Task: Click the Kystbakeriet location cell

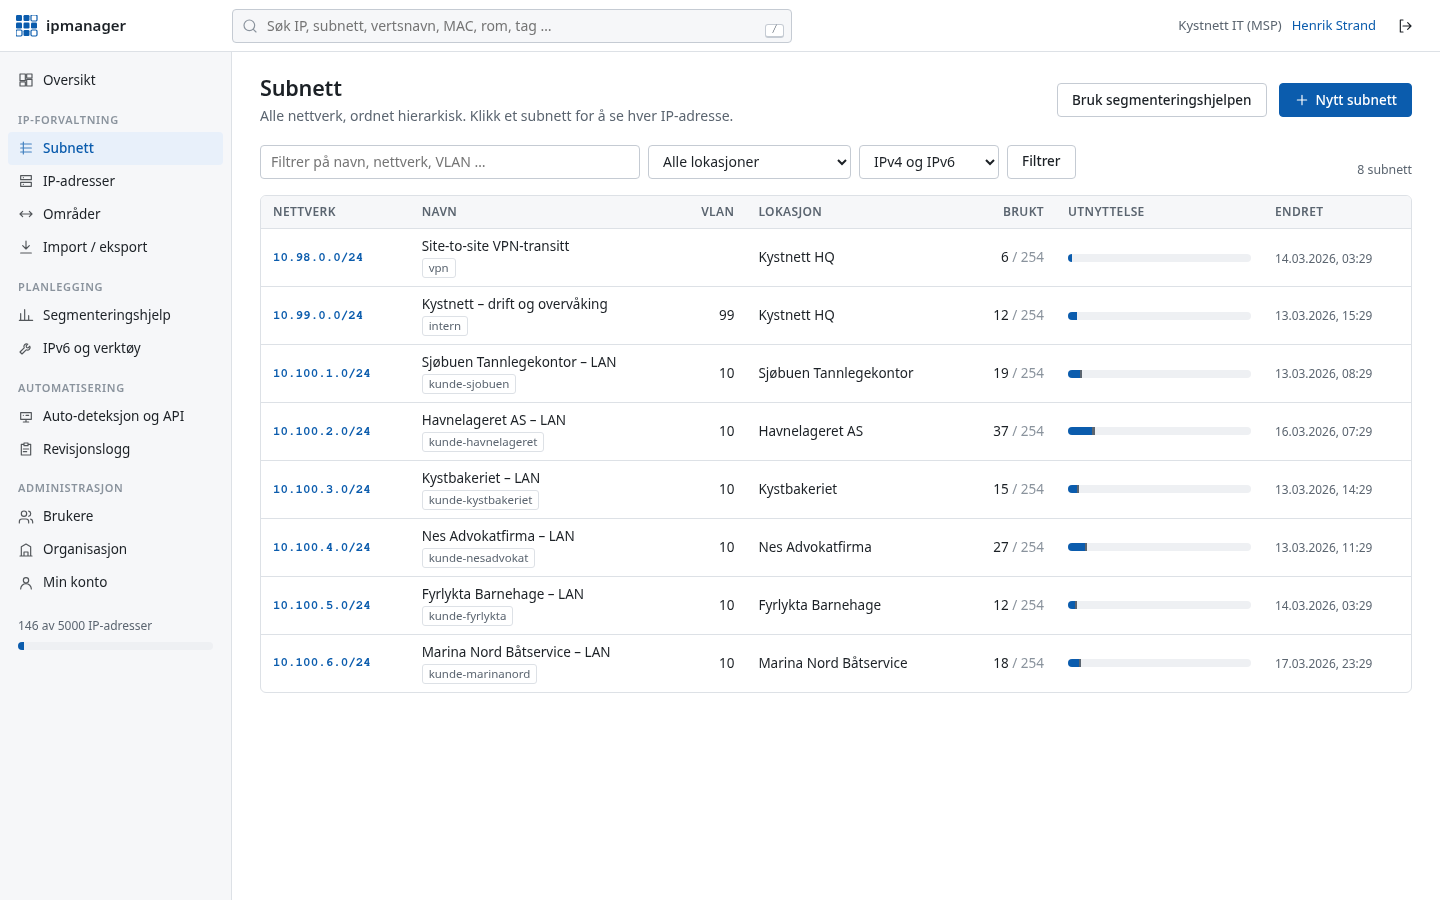Action: click(x=798, y=489)
